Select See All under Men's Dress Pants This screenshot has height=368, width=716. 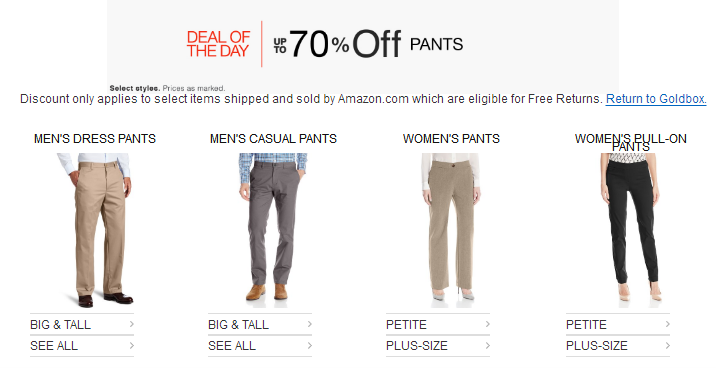click(82, 346)
